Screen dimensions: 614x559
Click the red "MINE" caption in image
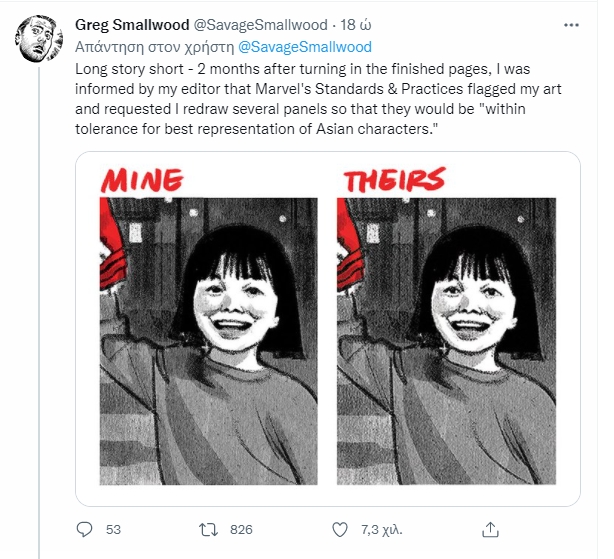(x=142, y=180)
